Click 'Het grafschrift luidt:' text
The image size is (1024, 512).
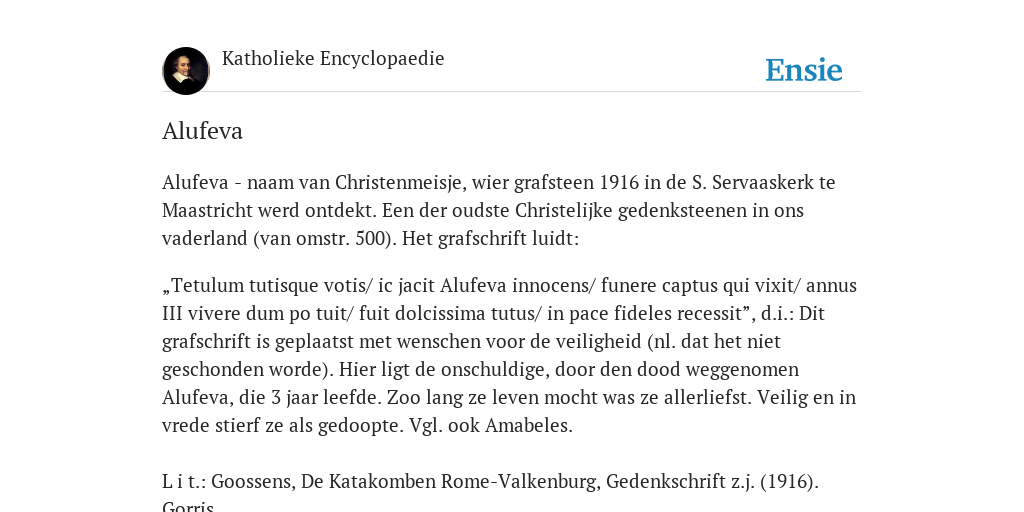point(490,239)
